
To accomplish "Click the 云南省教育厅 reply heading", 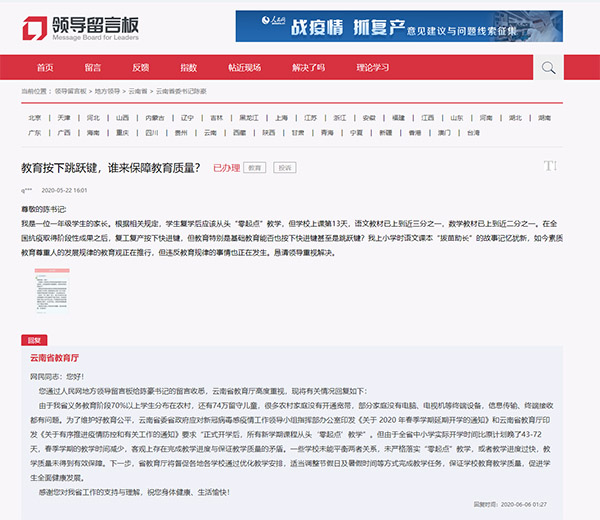I will [54, 358].
